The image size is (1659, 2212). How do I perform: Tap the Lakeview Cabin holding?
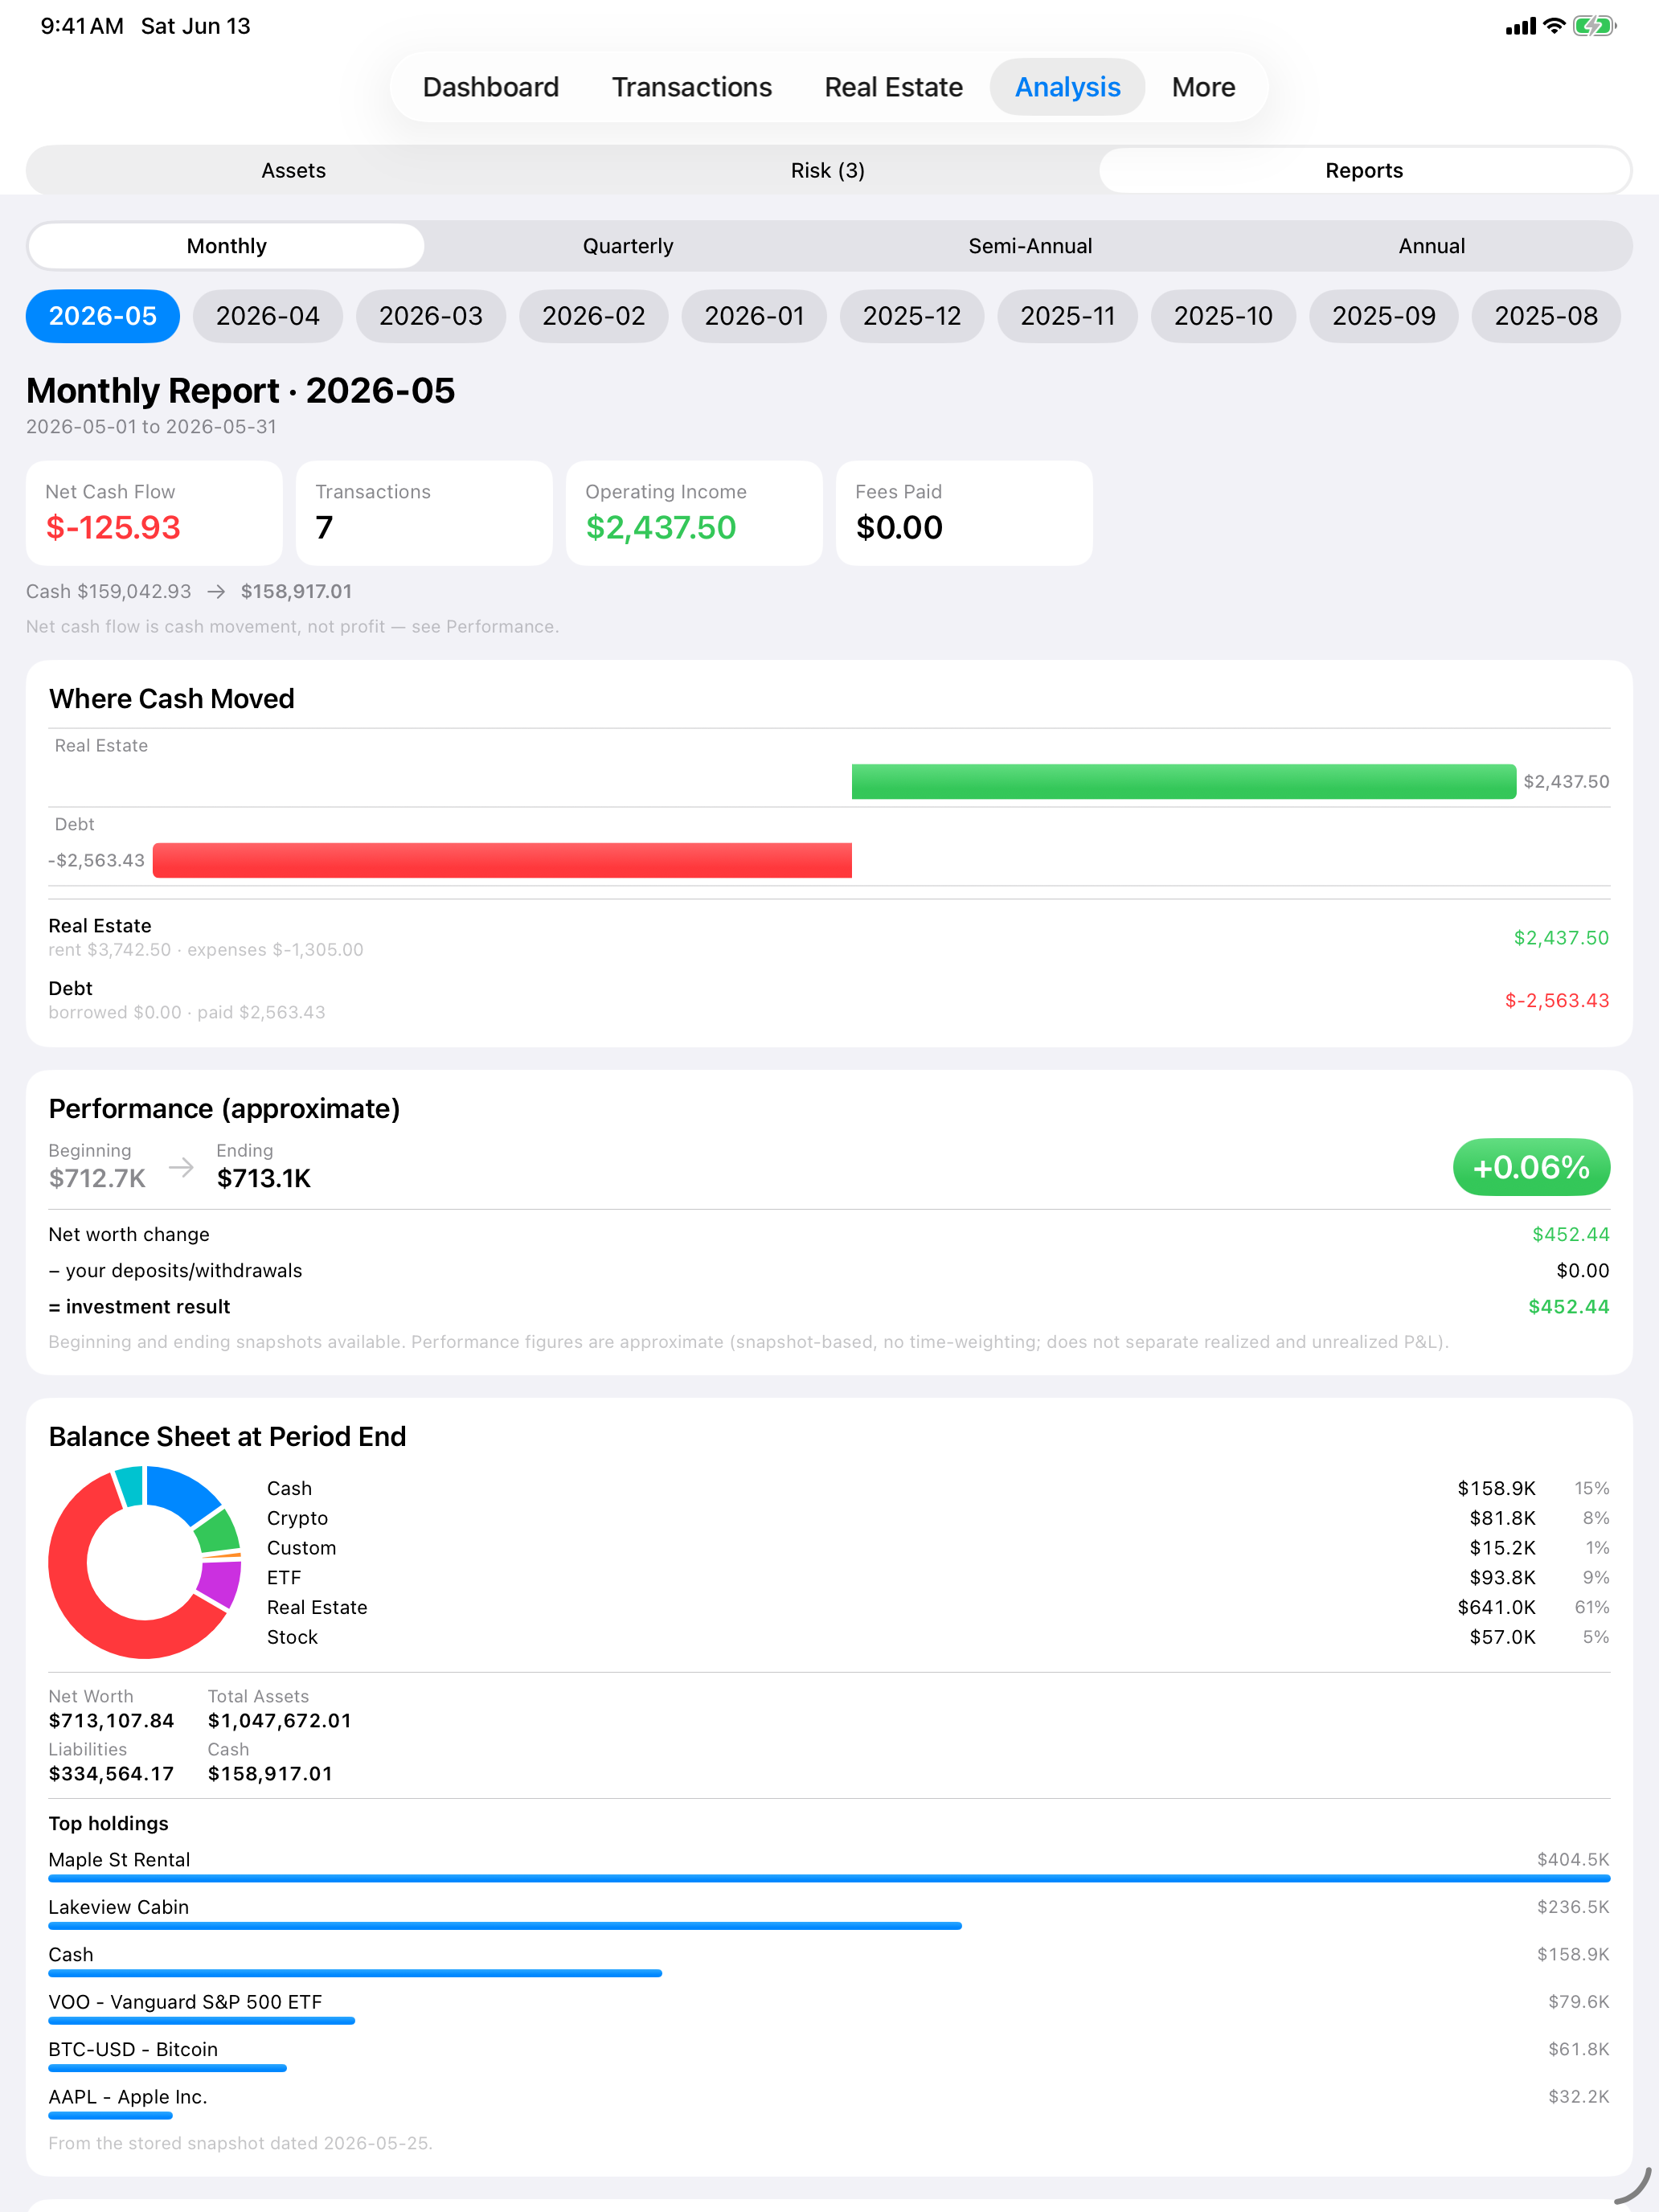tap(829, 1912)
